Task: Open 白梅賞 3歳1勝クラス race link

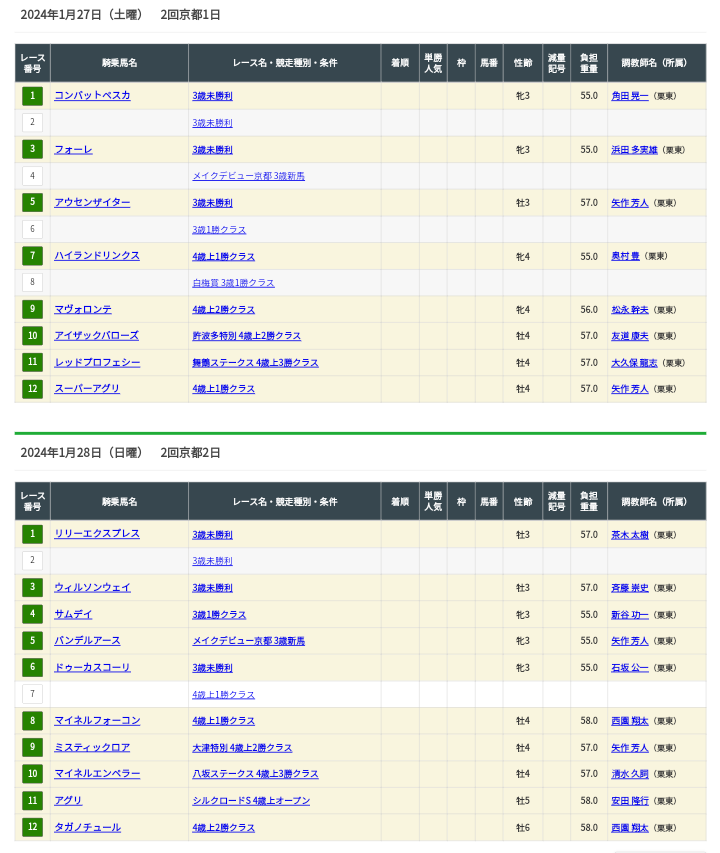Action: (x=233, y=283)
